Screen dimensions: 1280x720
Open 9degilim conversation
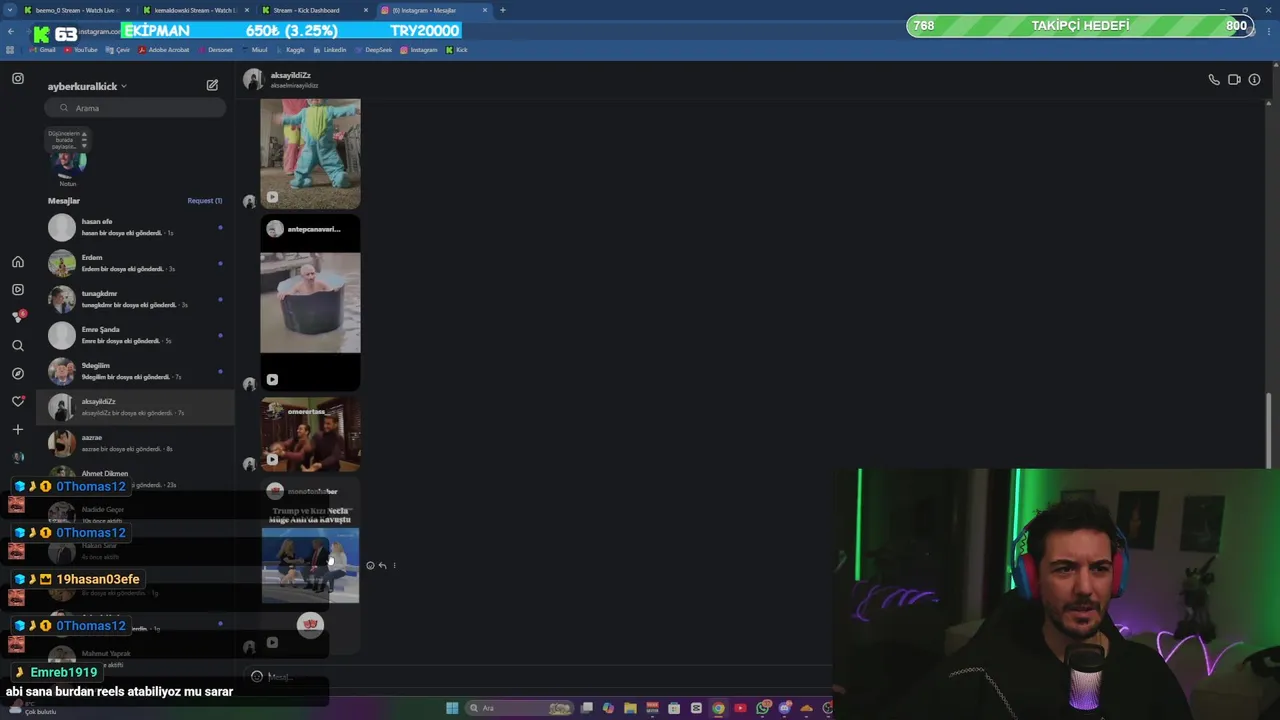(136, 371)
